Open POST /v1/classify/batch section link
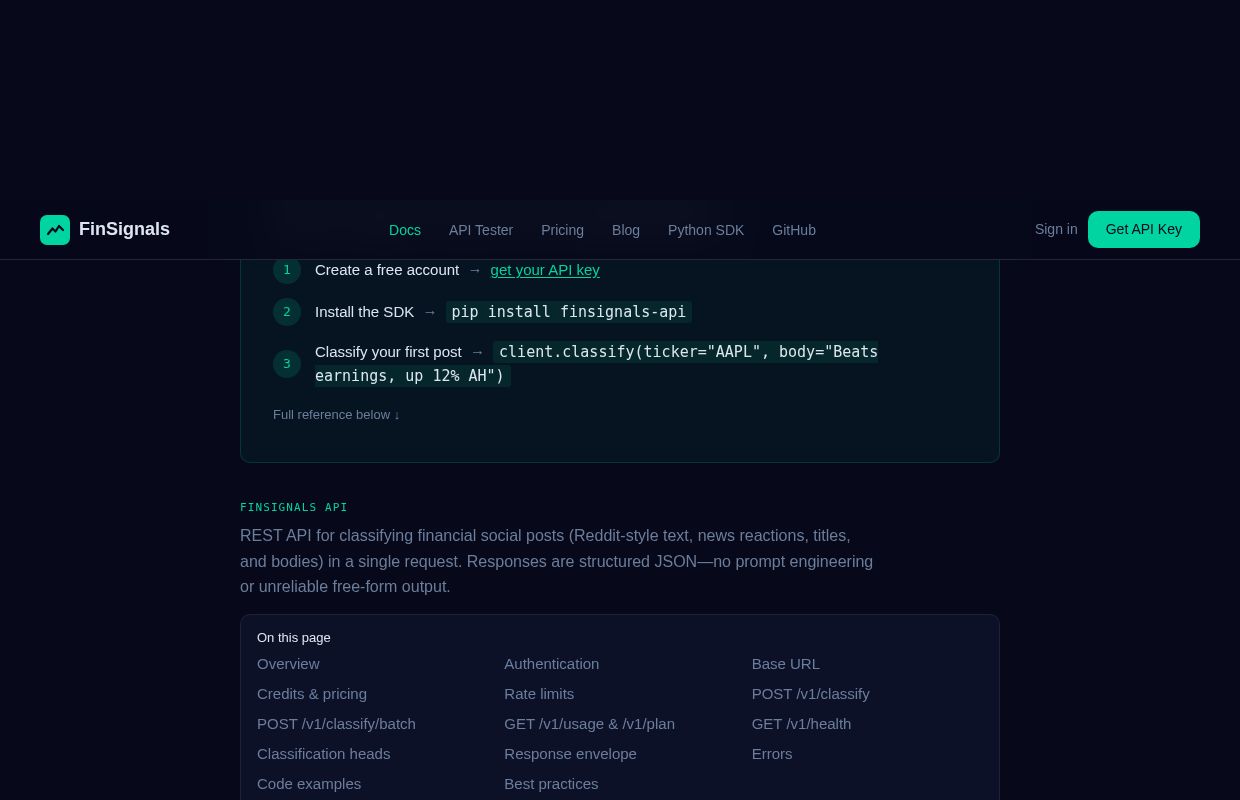This screenshot has width=1240, height=800. point(336,724)
